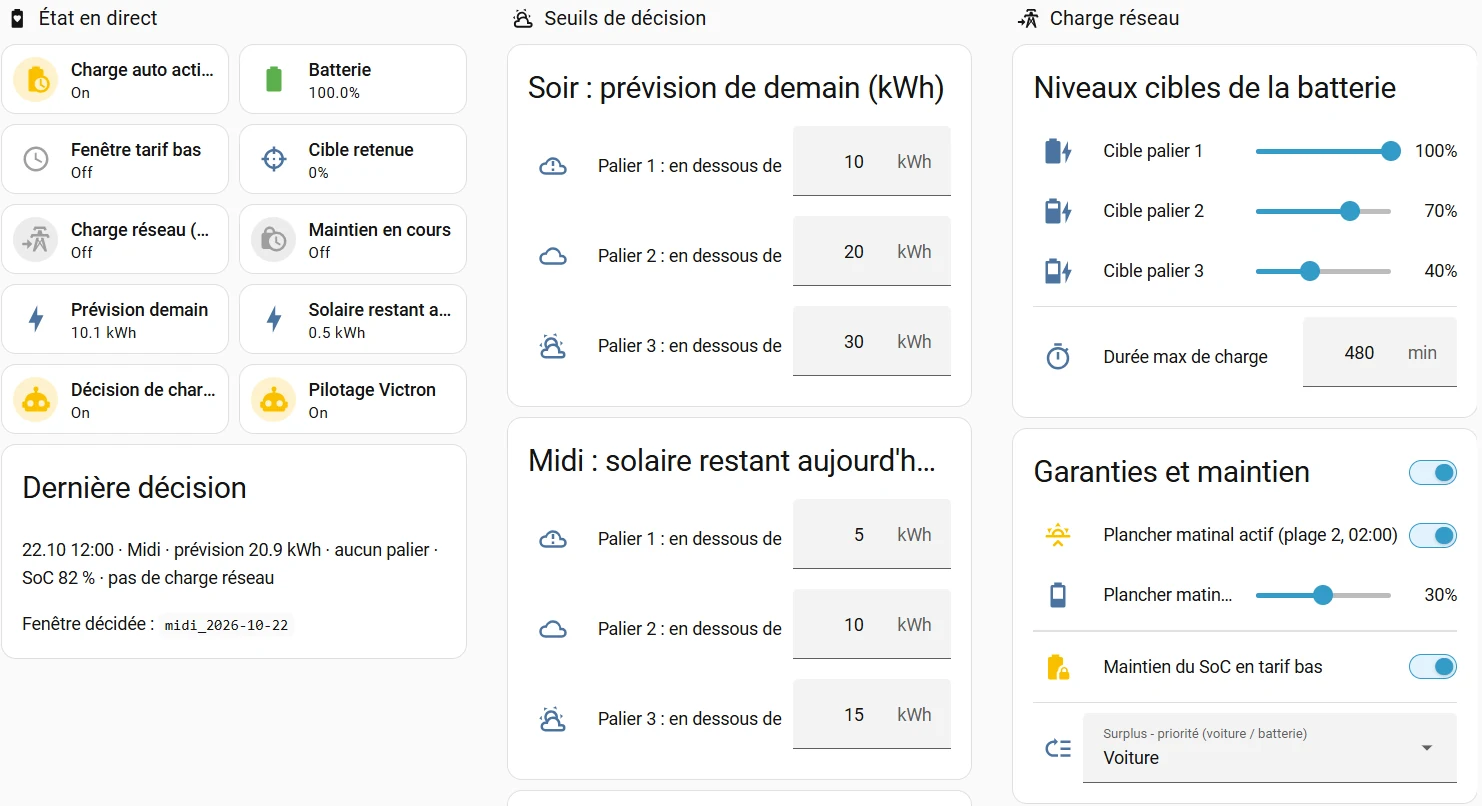
Task: Edit Midi Palier 3 threshold field
Action: tap(872, 714)
